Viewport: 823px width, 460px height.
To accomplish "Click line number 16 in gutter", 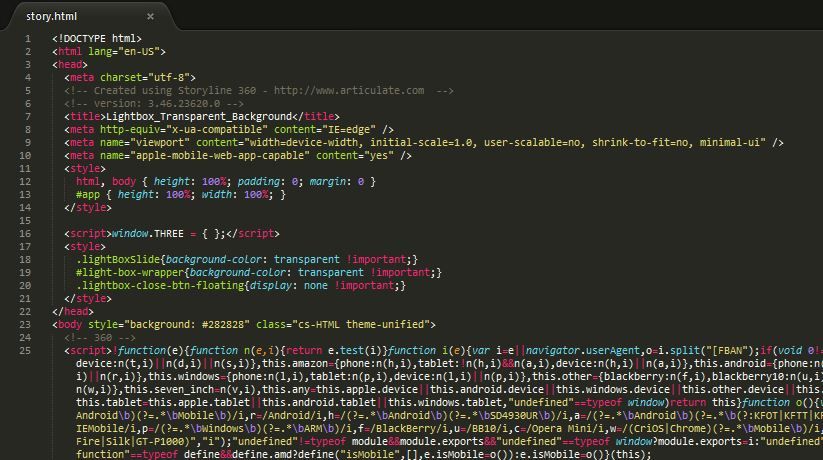I will point(25,234).
